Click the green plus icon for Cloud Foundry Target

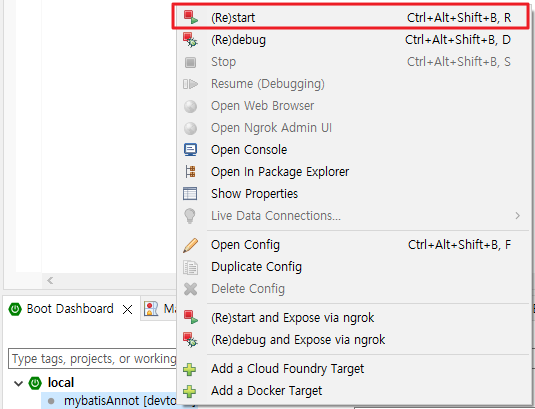click(190, 369)
